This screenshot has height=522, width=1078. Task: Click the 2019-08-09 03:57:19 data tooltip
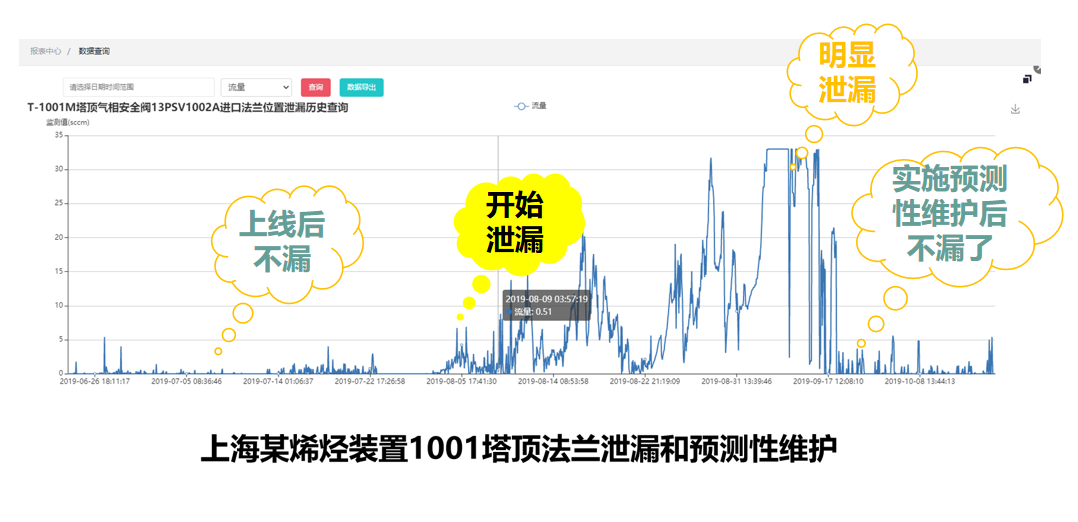point(546,305)
